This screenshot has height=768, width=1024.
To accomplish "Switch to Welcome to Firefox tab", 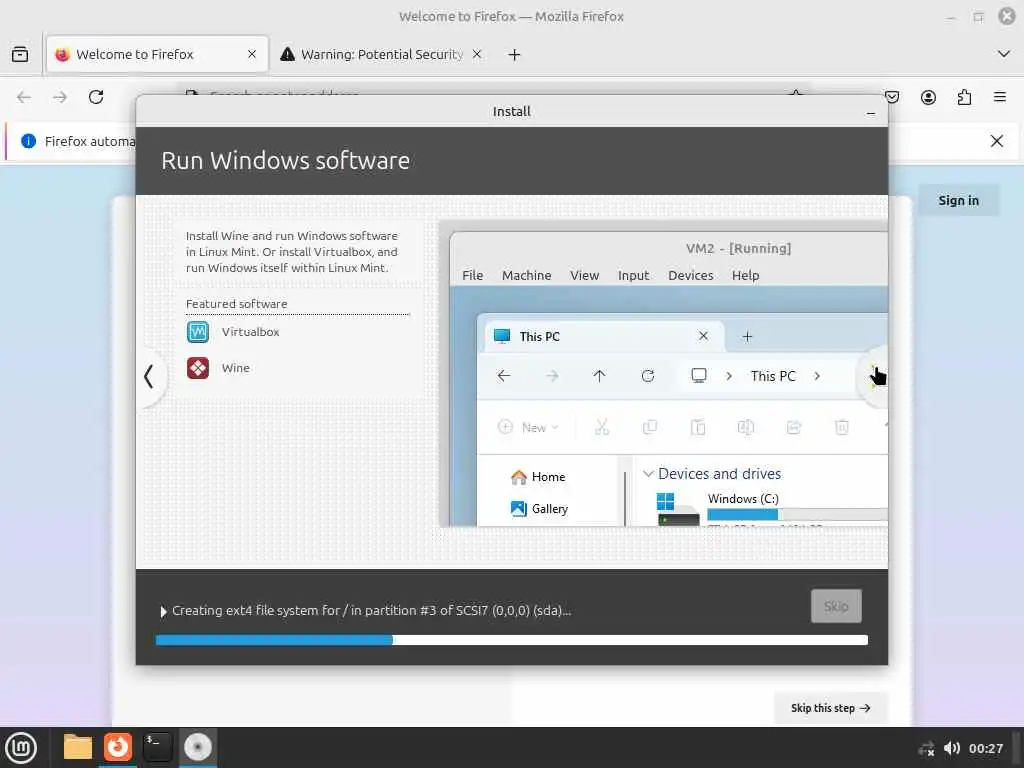I will [157, 54].
